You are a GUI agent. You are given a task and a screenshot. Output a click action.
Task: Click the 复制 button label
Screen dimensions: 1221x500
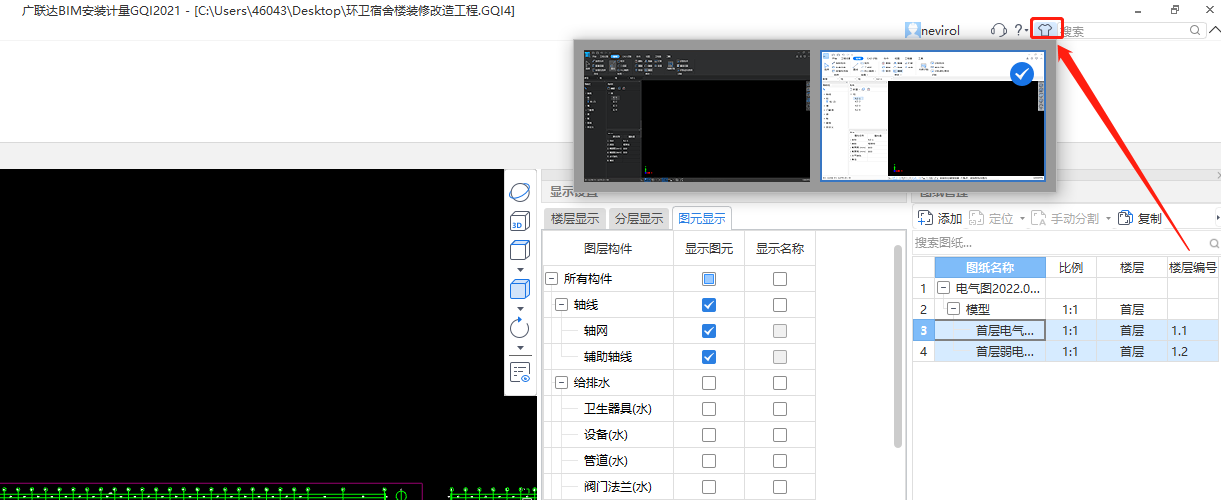tap(1149, 218)
